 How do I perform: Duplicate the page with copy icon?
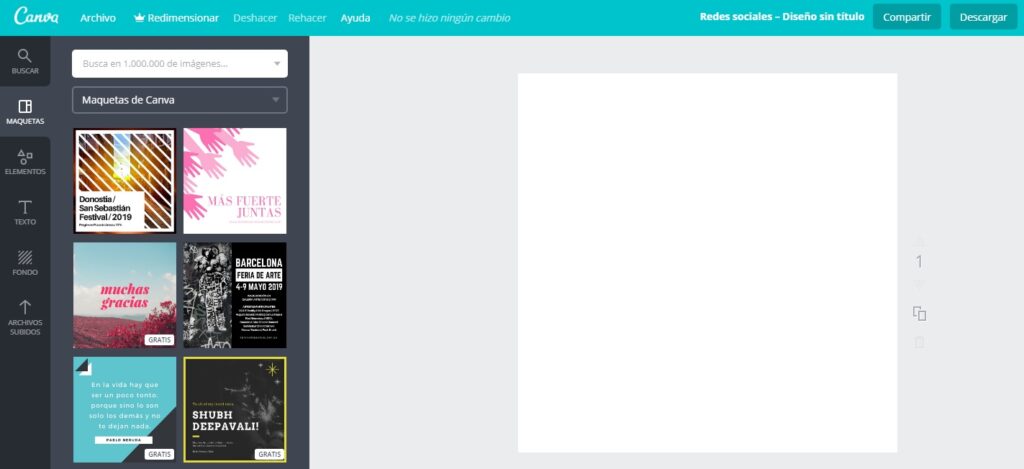920,314
